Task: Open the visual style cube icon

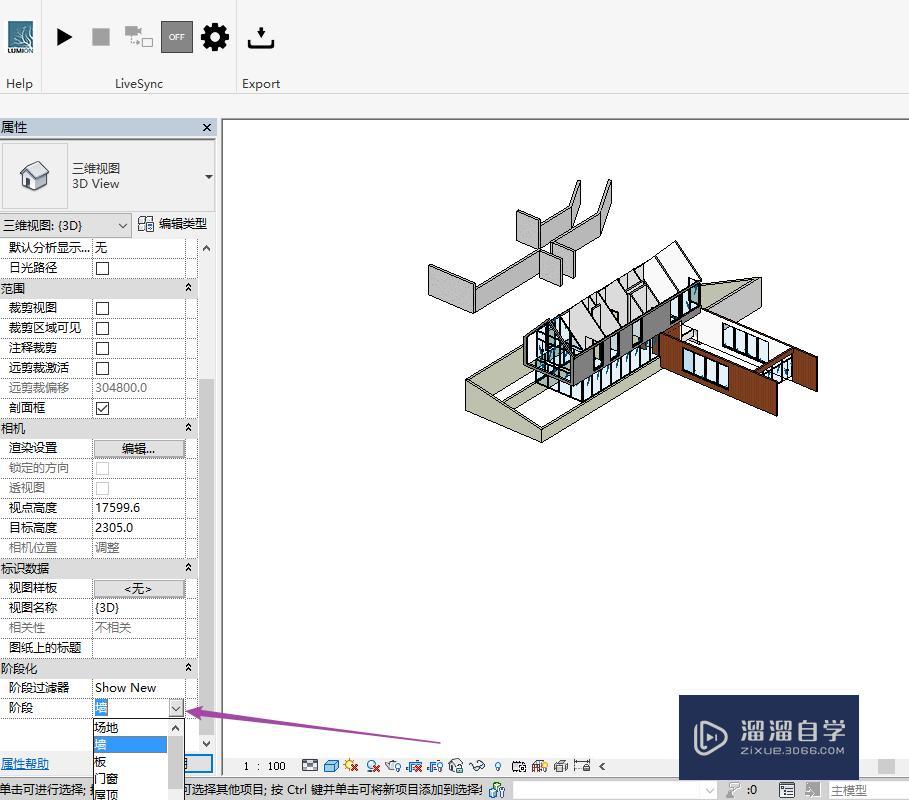Action: 332,766
